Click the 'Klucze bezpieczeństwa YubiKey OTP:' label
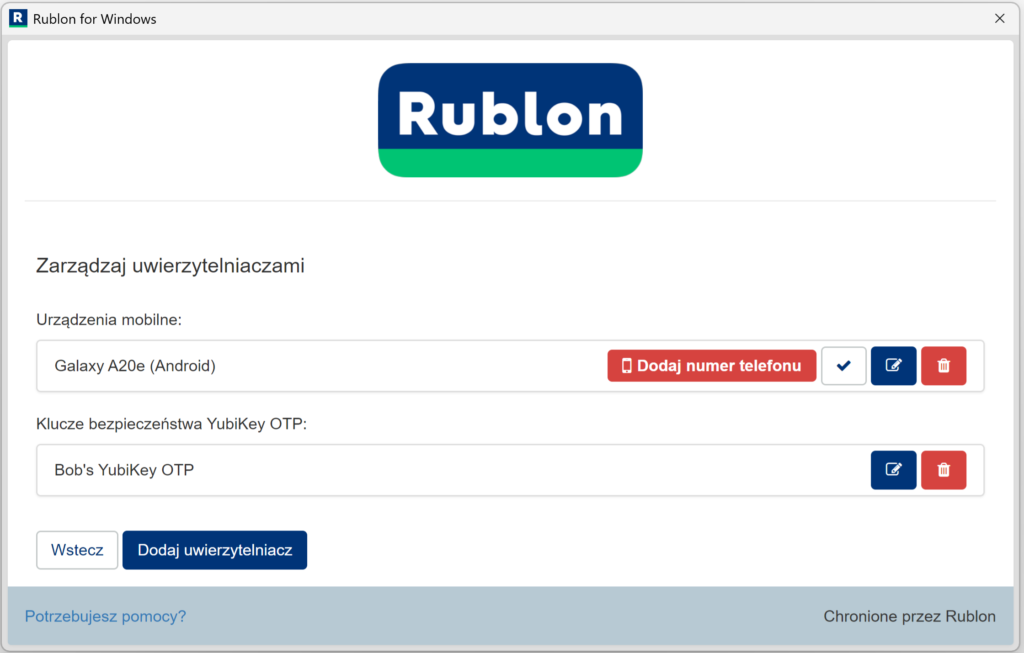 pos(171,423)
